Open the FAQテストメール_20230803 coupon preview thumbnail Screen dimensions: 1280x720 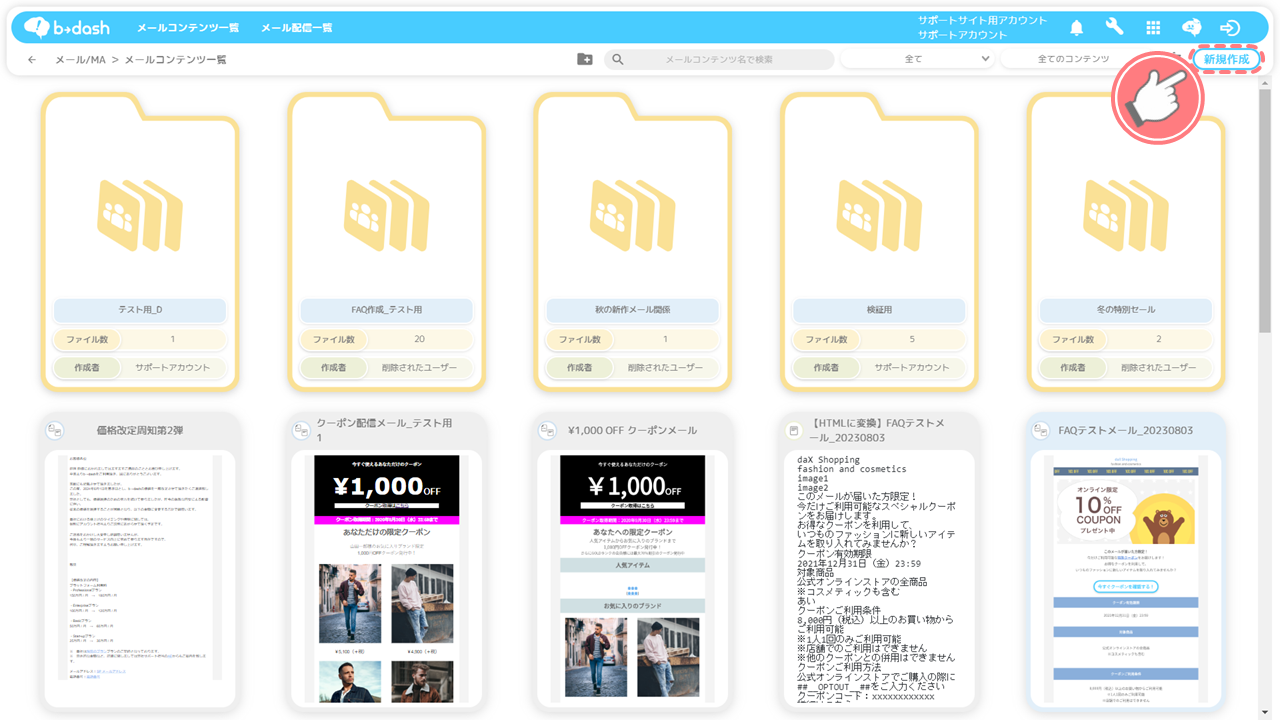[1127, 579]
